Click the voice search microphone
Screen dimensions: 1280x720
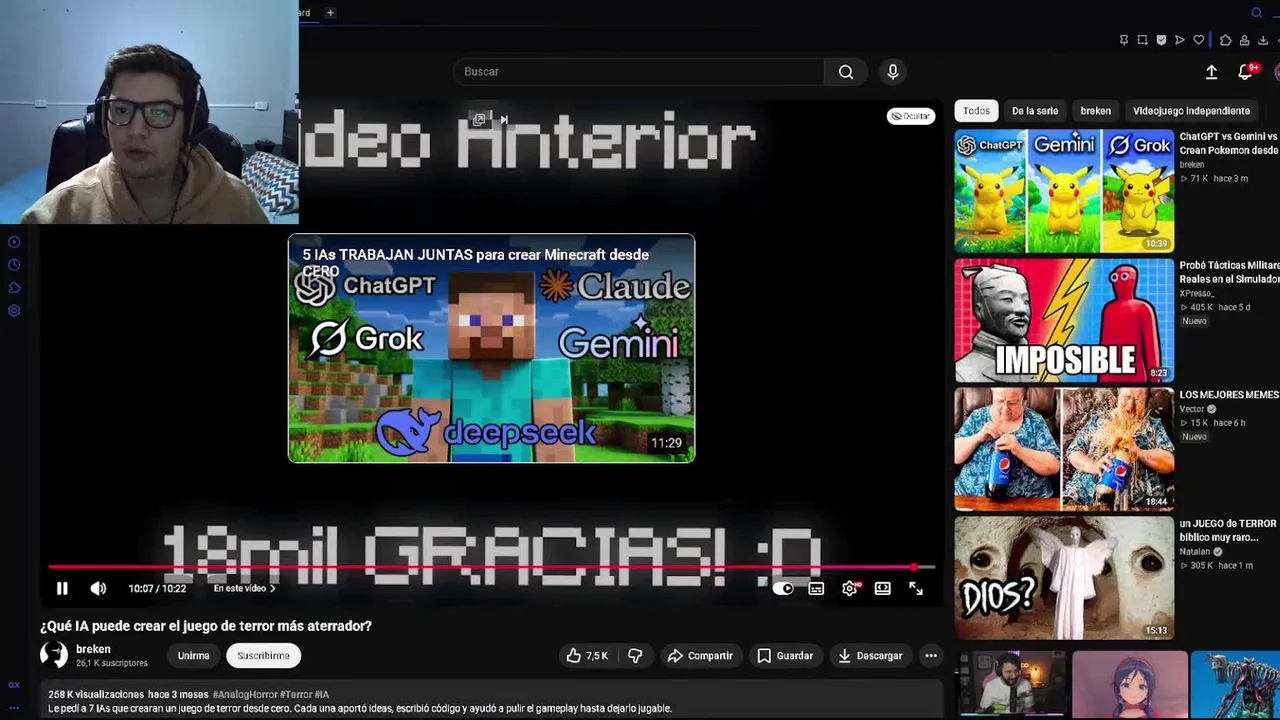(893, 72)
